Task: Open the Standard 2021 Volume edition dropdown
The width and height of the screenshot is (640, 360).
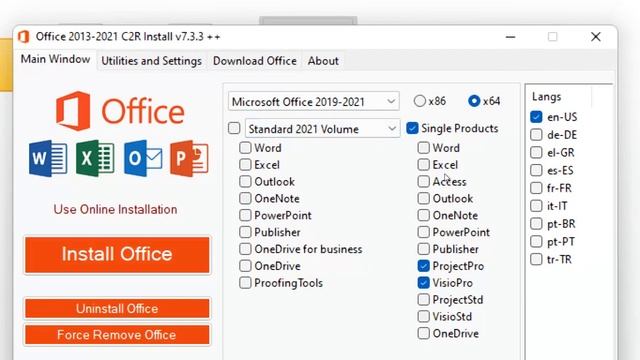Action: point(322,129)
